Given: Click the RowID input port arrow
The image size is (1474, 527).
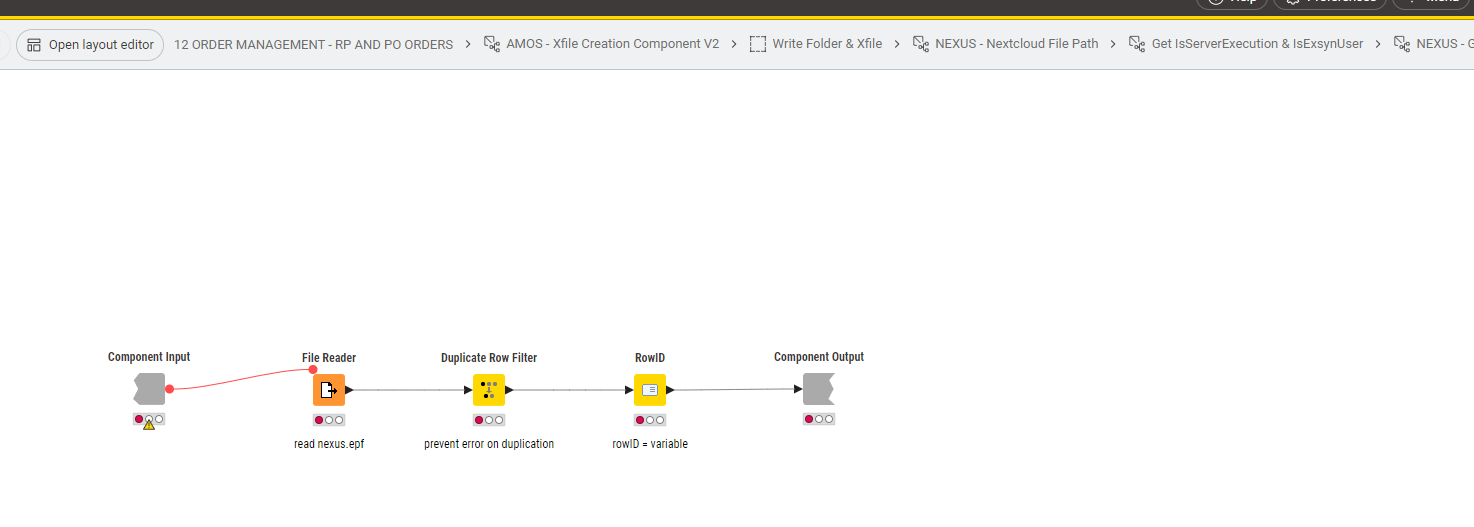Looking at the screenshot, I should (x=629, y=390).
